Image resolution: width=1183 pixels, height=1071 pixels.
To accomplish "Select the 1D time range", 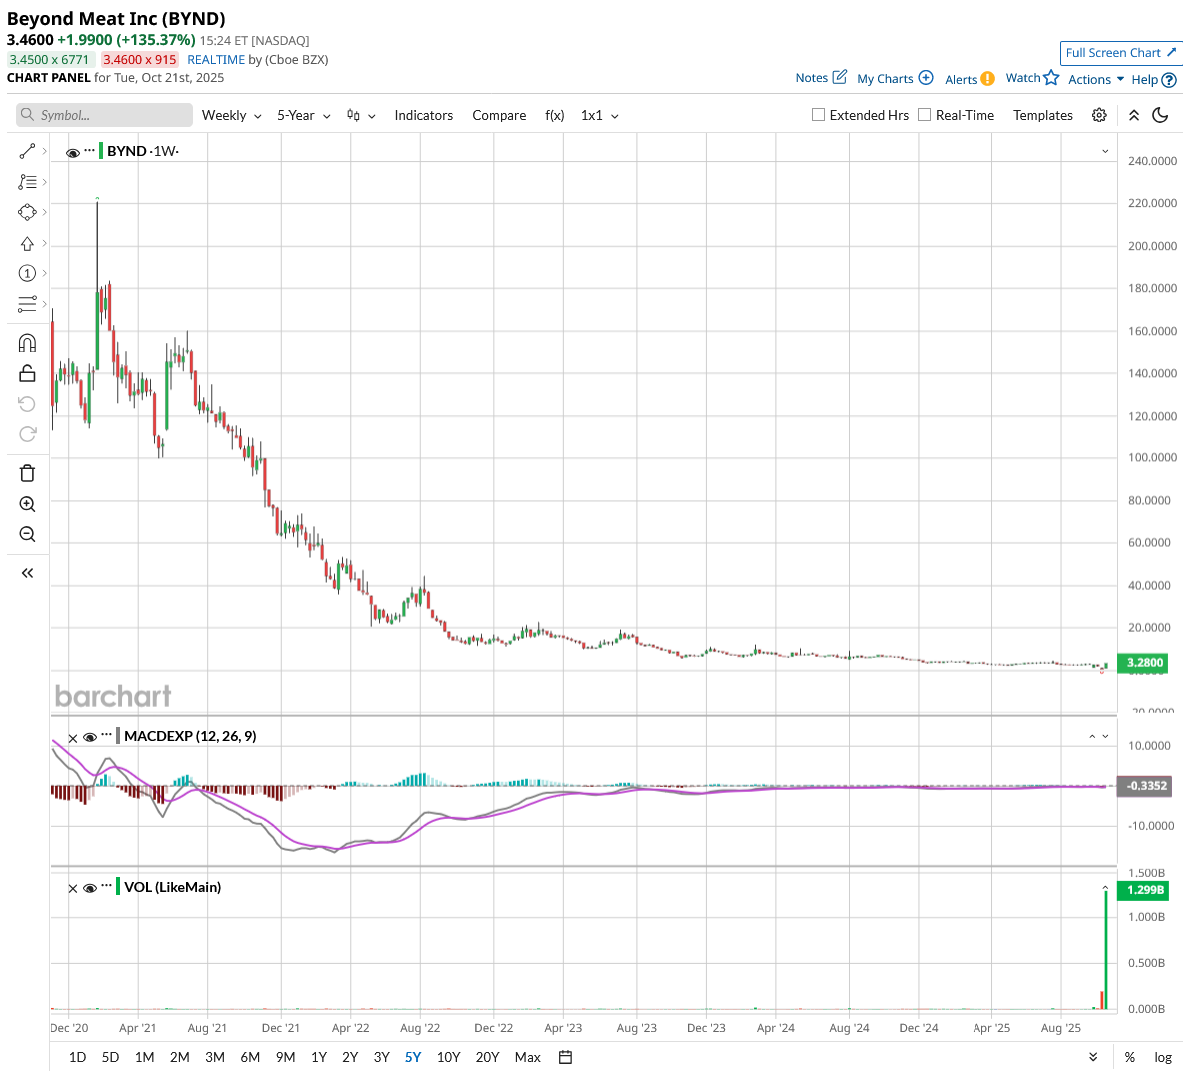I will (x=77, y=1057).
